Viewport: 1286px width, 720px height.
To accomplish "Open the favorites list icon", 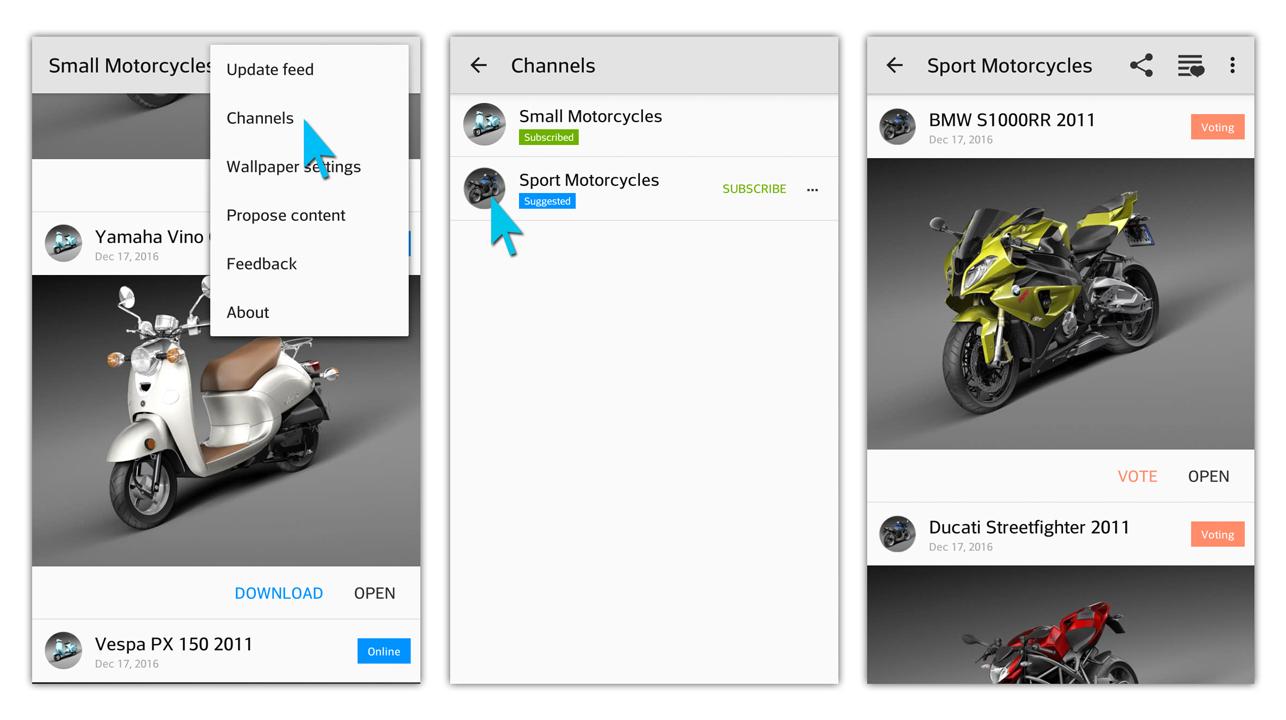I will coord(1190,66).
